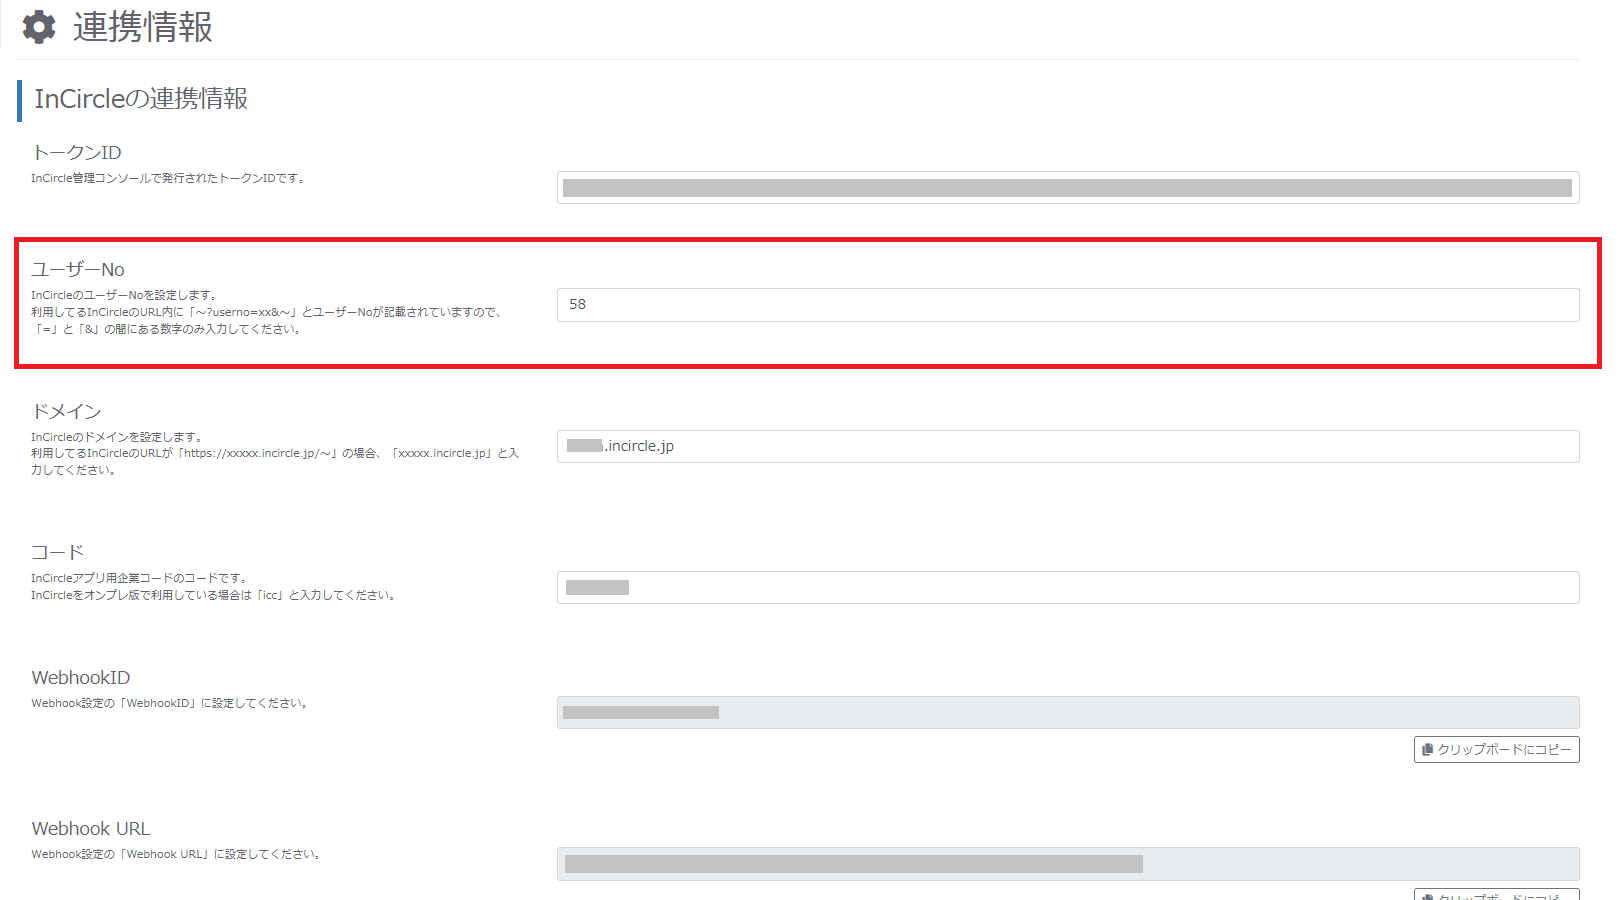Focus the ユーザーNo field containing 58
Viewport: 1622px width, 900px height.
tap(1068, 305)
